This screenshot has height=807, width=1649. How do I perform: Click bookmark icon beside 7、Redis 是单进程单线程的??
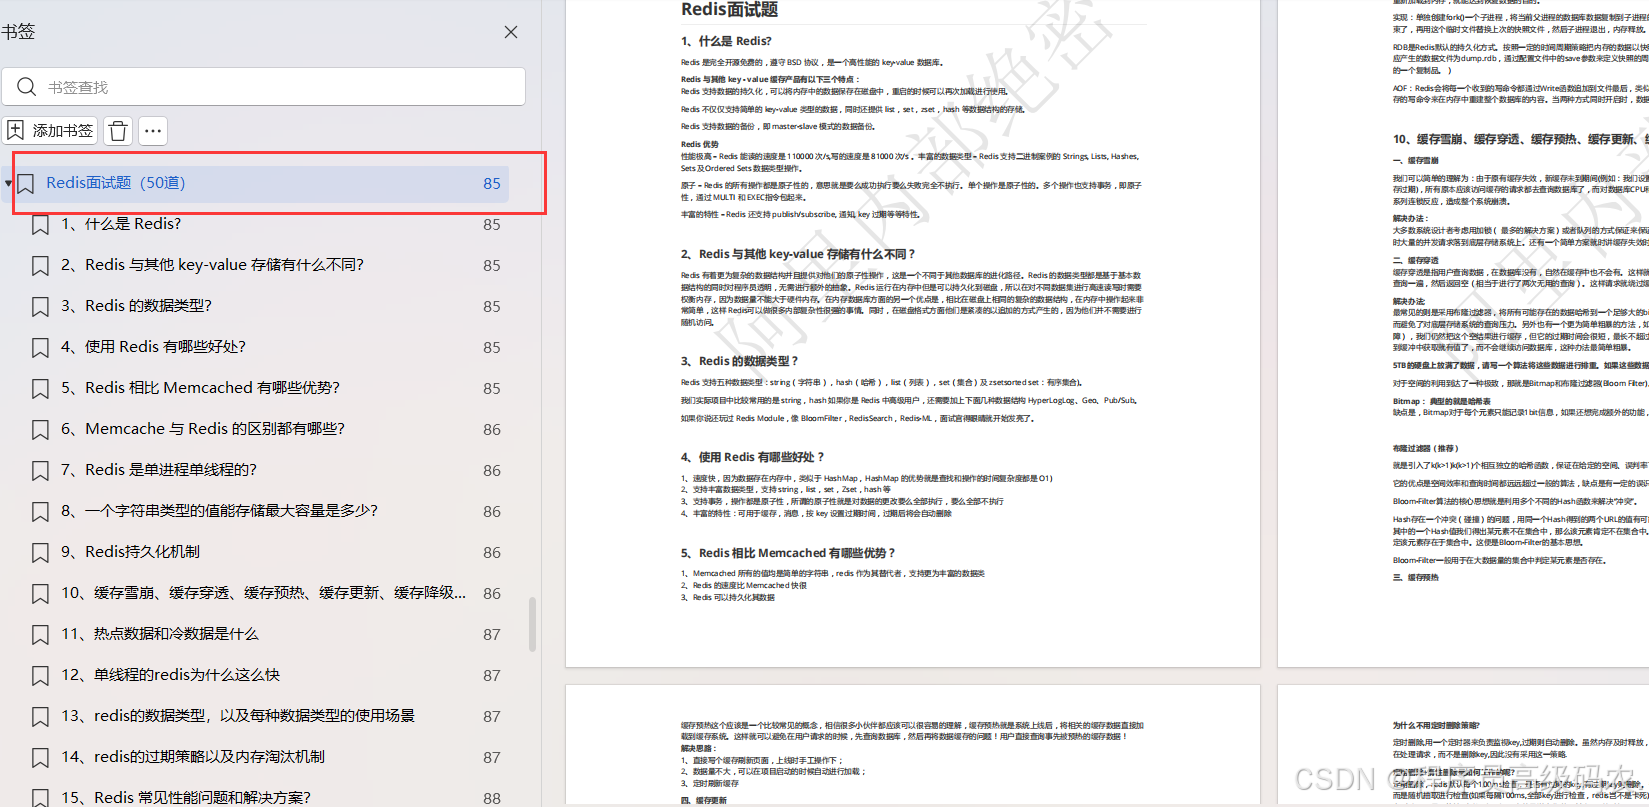coord(40,471)
